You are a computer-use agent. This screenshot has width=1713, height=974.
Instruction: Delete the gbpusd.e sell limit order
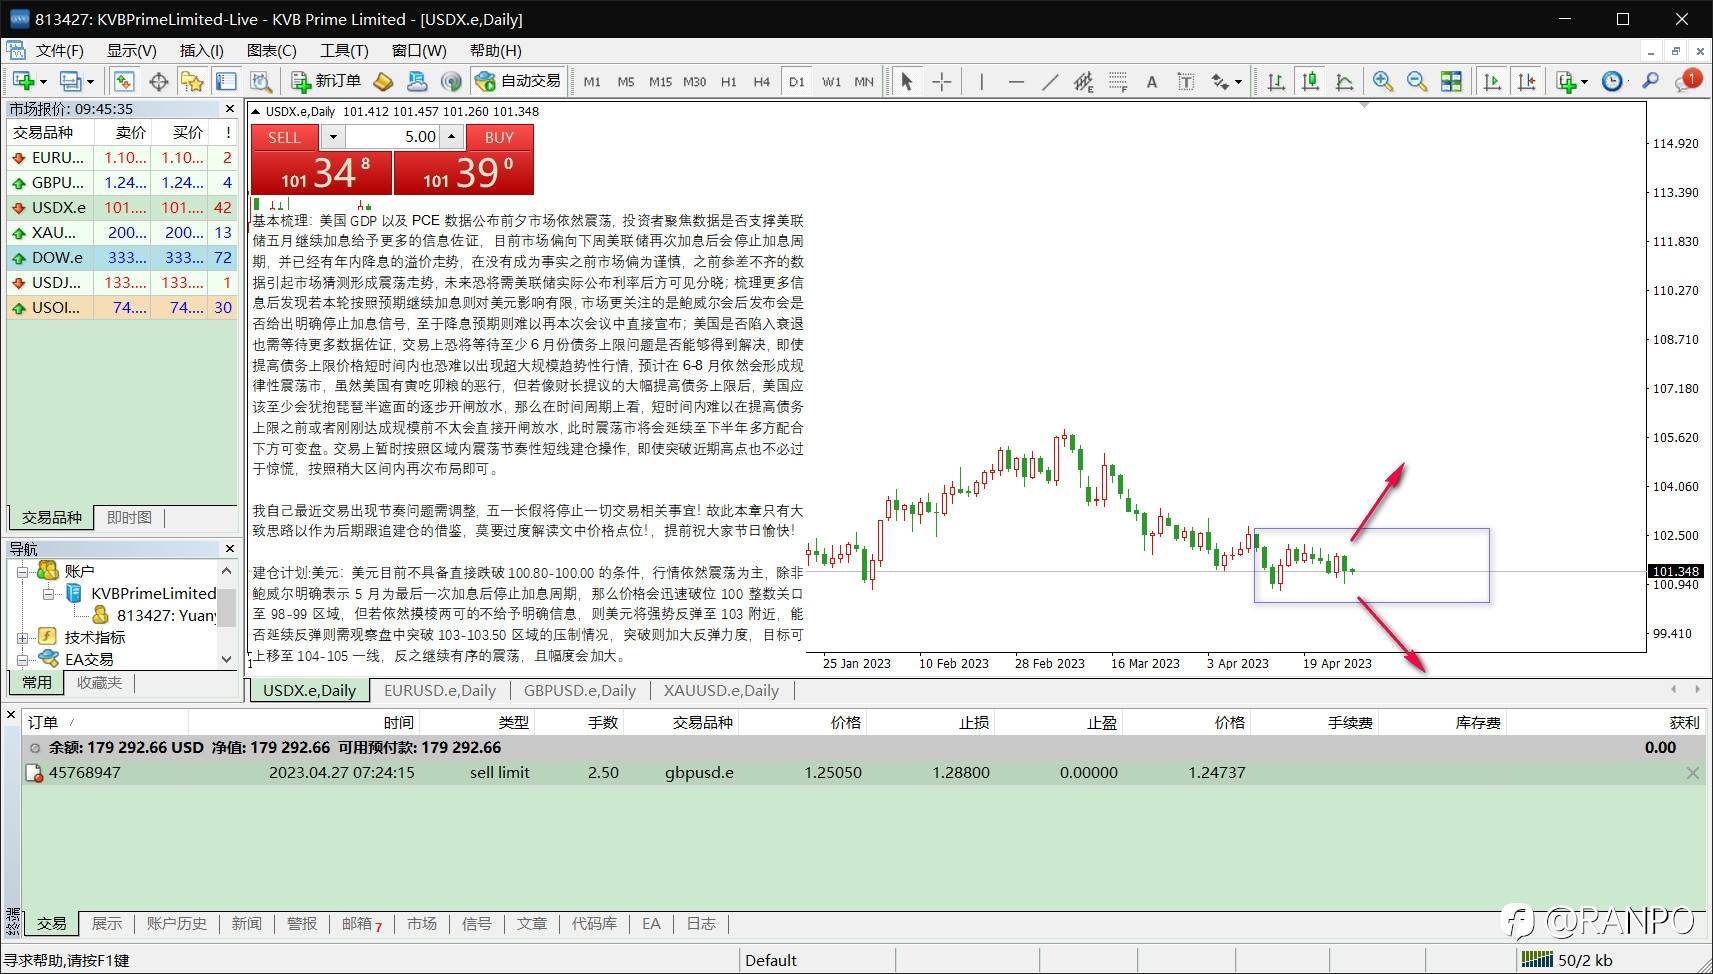(x=1692, y=773)
